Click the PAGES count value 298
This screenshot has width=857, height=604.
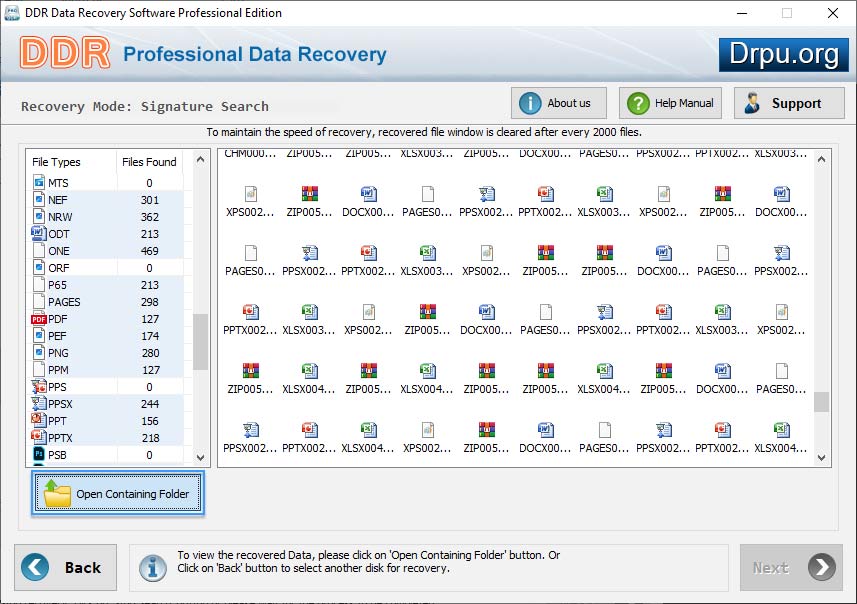(149, 302)
